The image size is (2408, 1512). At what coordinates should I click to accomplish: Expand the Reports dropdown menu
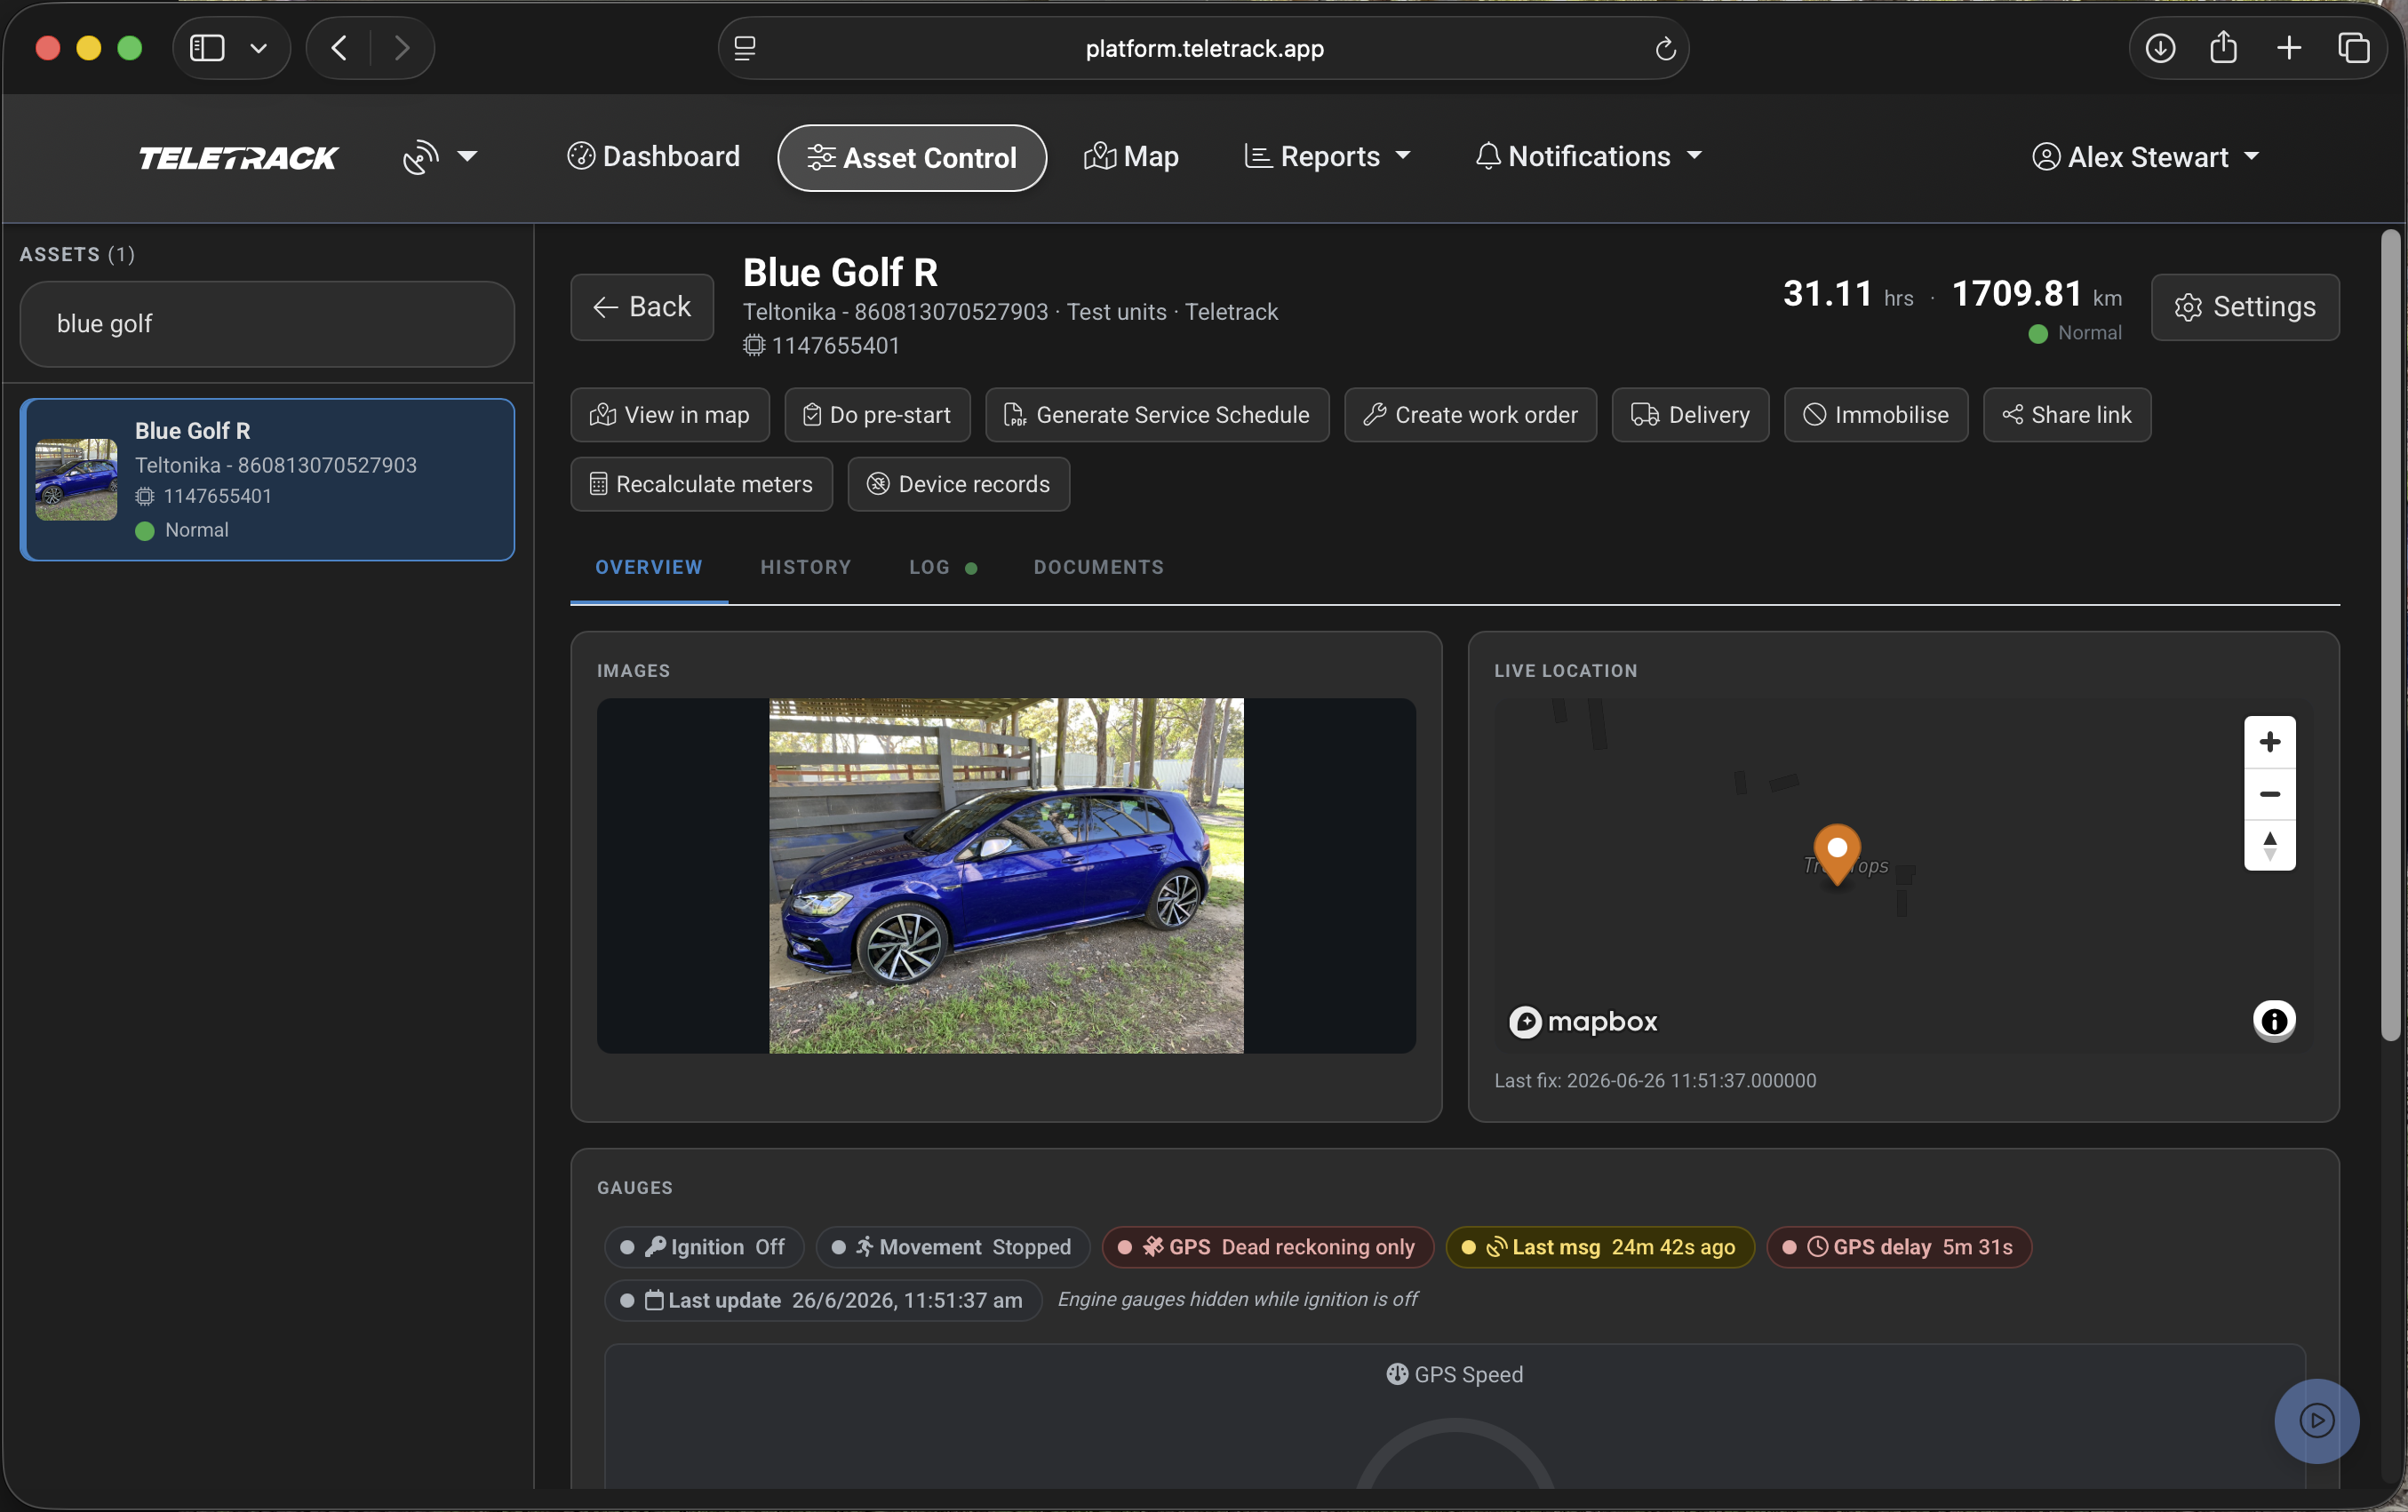(x=1327, y=157)
